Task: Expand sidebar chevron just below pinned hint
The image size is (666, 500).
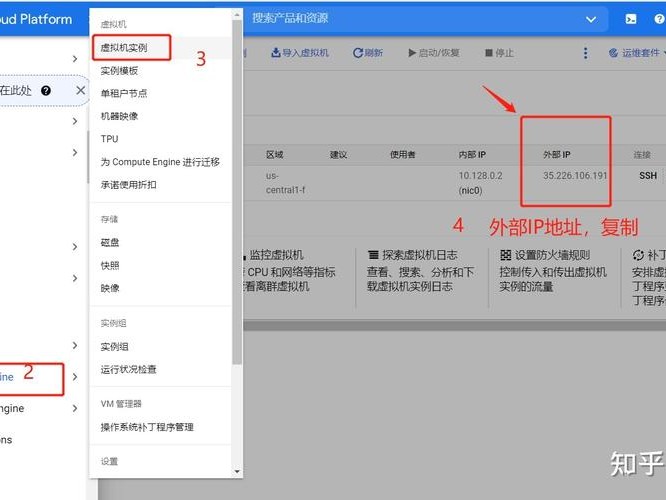Action: pos(75,121)
